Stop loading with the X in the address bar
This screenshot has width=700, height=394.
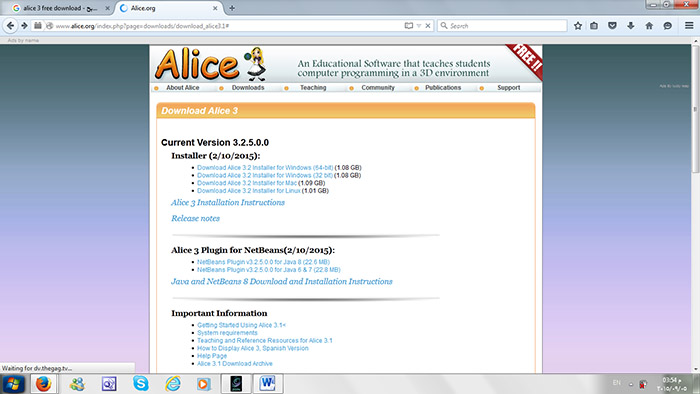point(428,26)
